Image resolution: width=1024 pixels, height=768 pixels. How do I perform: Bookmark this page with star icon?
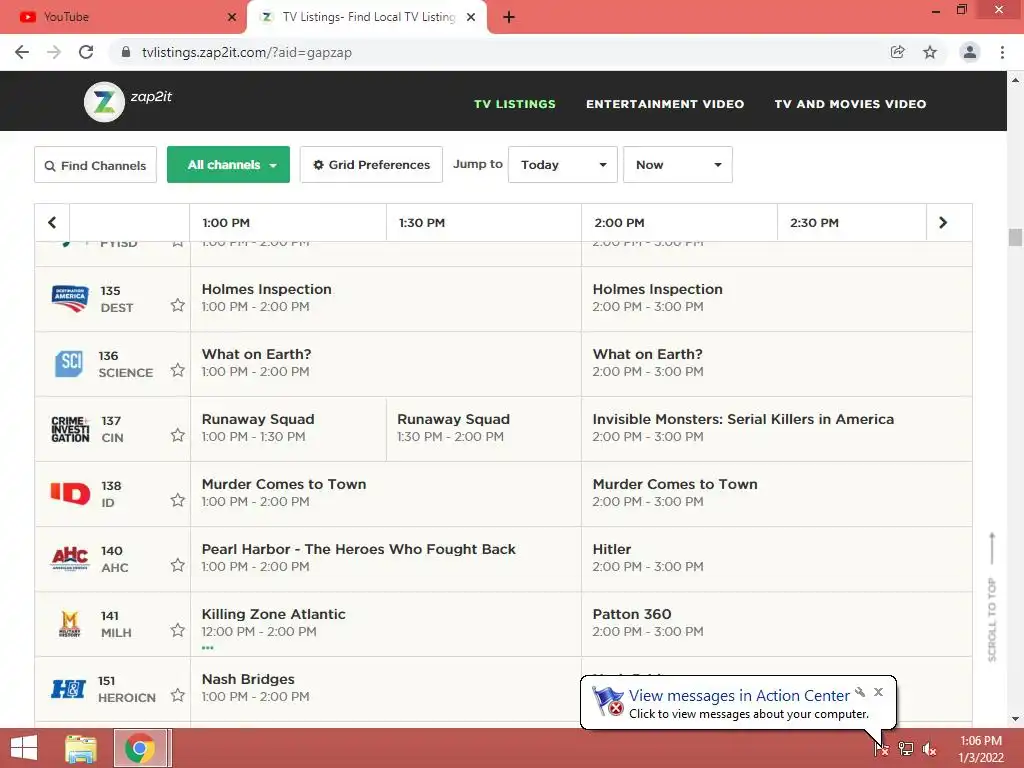pos(930,52)
